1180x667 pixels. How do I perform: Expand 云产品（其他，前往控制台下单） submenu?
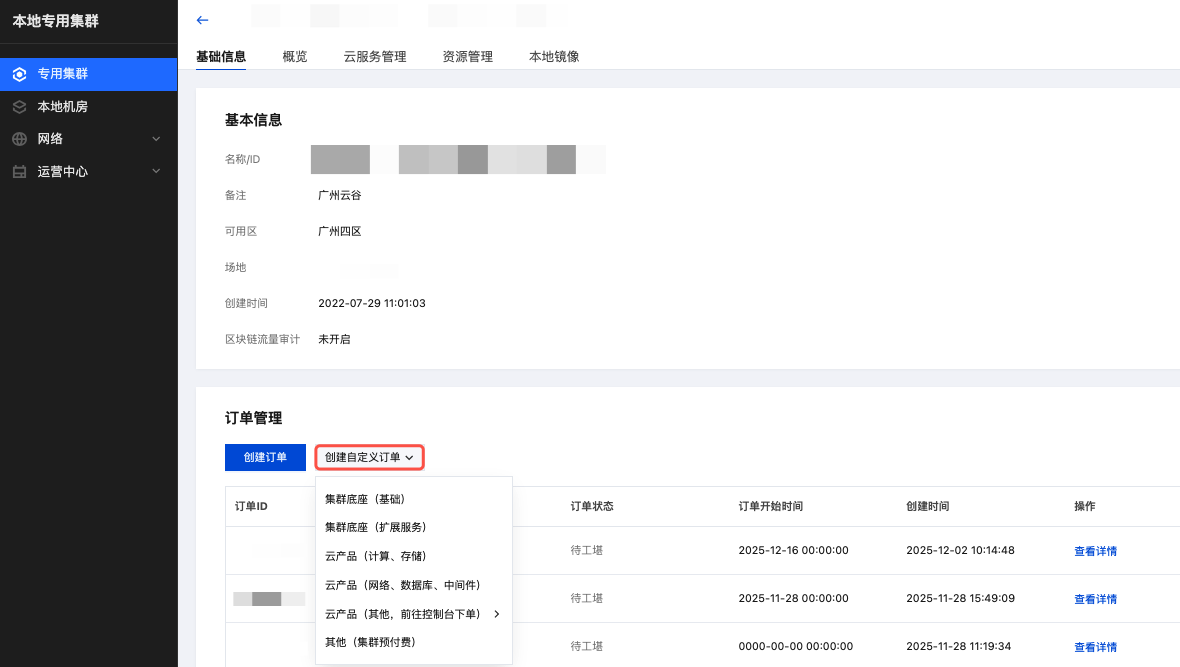click(496, 614)
